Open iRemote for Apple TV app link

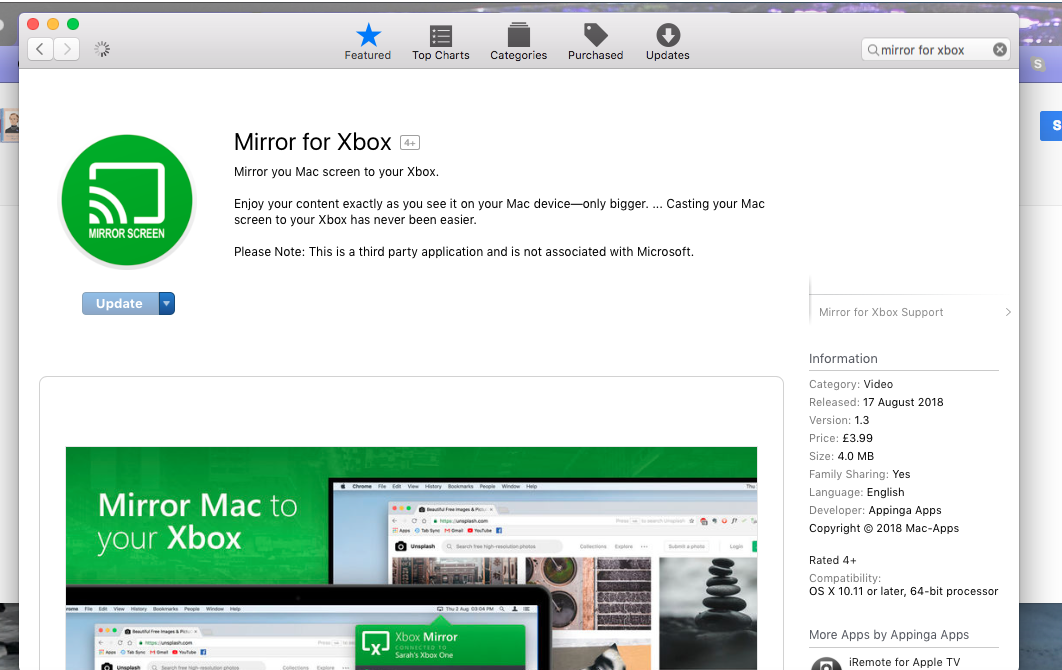tap(904, 662)
